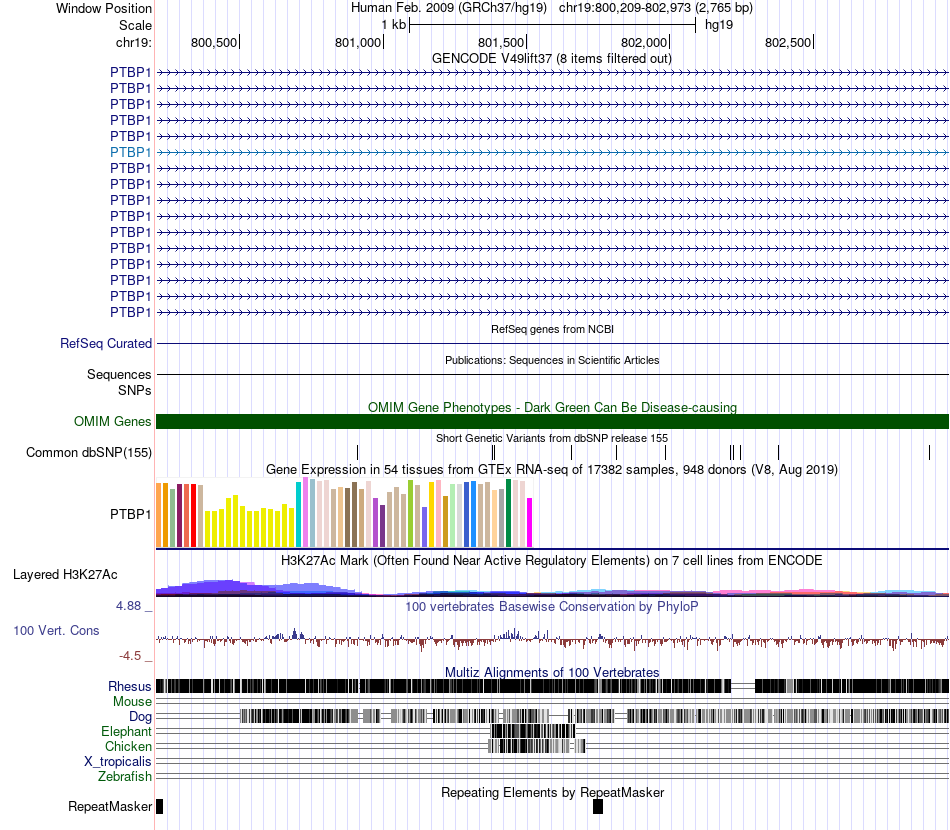Click the Elephant alignment label
Screen dimensions: 950x830
pos(126,731)
